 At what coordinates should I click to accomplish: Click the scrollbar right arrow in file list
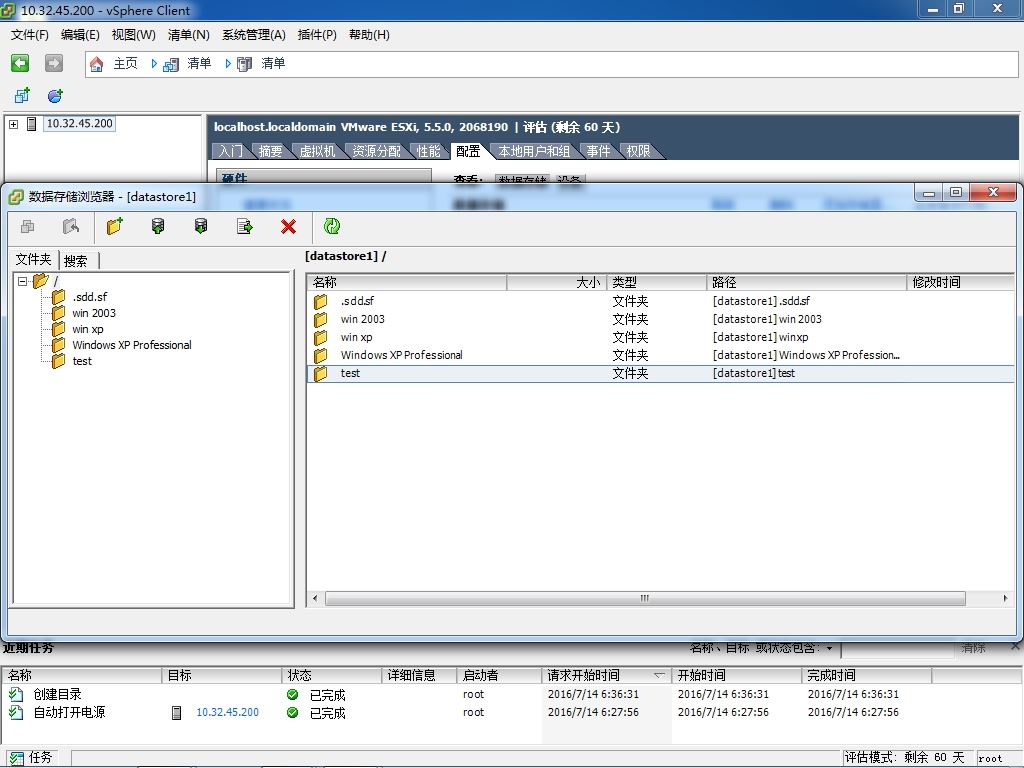coord(1005,598)
